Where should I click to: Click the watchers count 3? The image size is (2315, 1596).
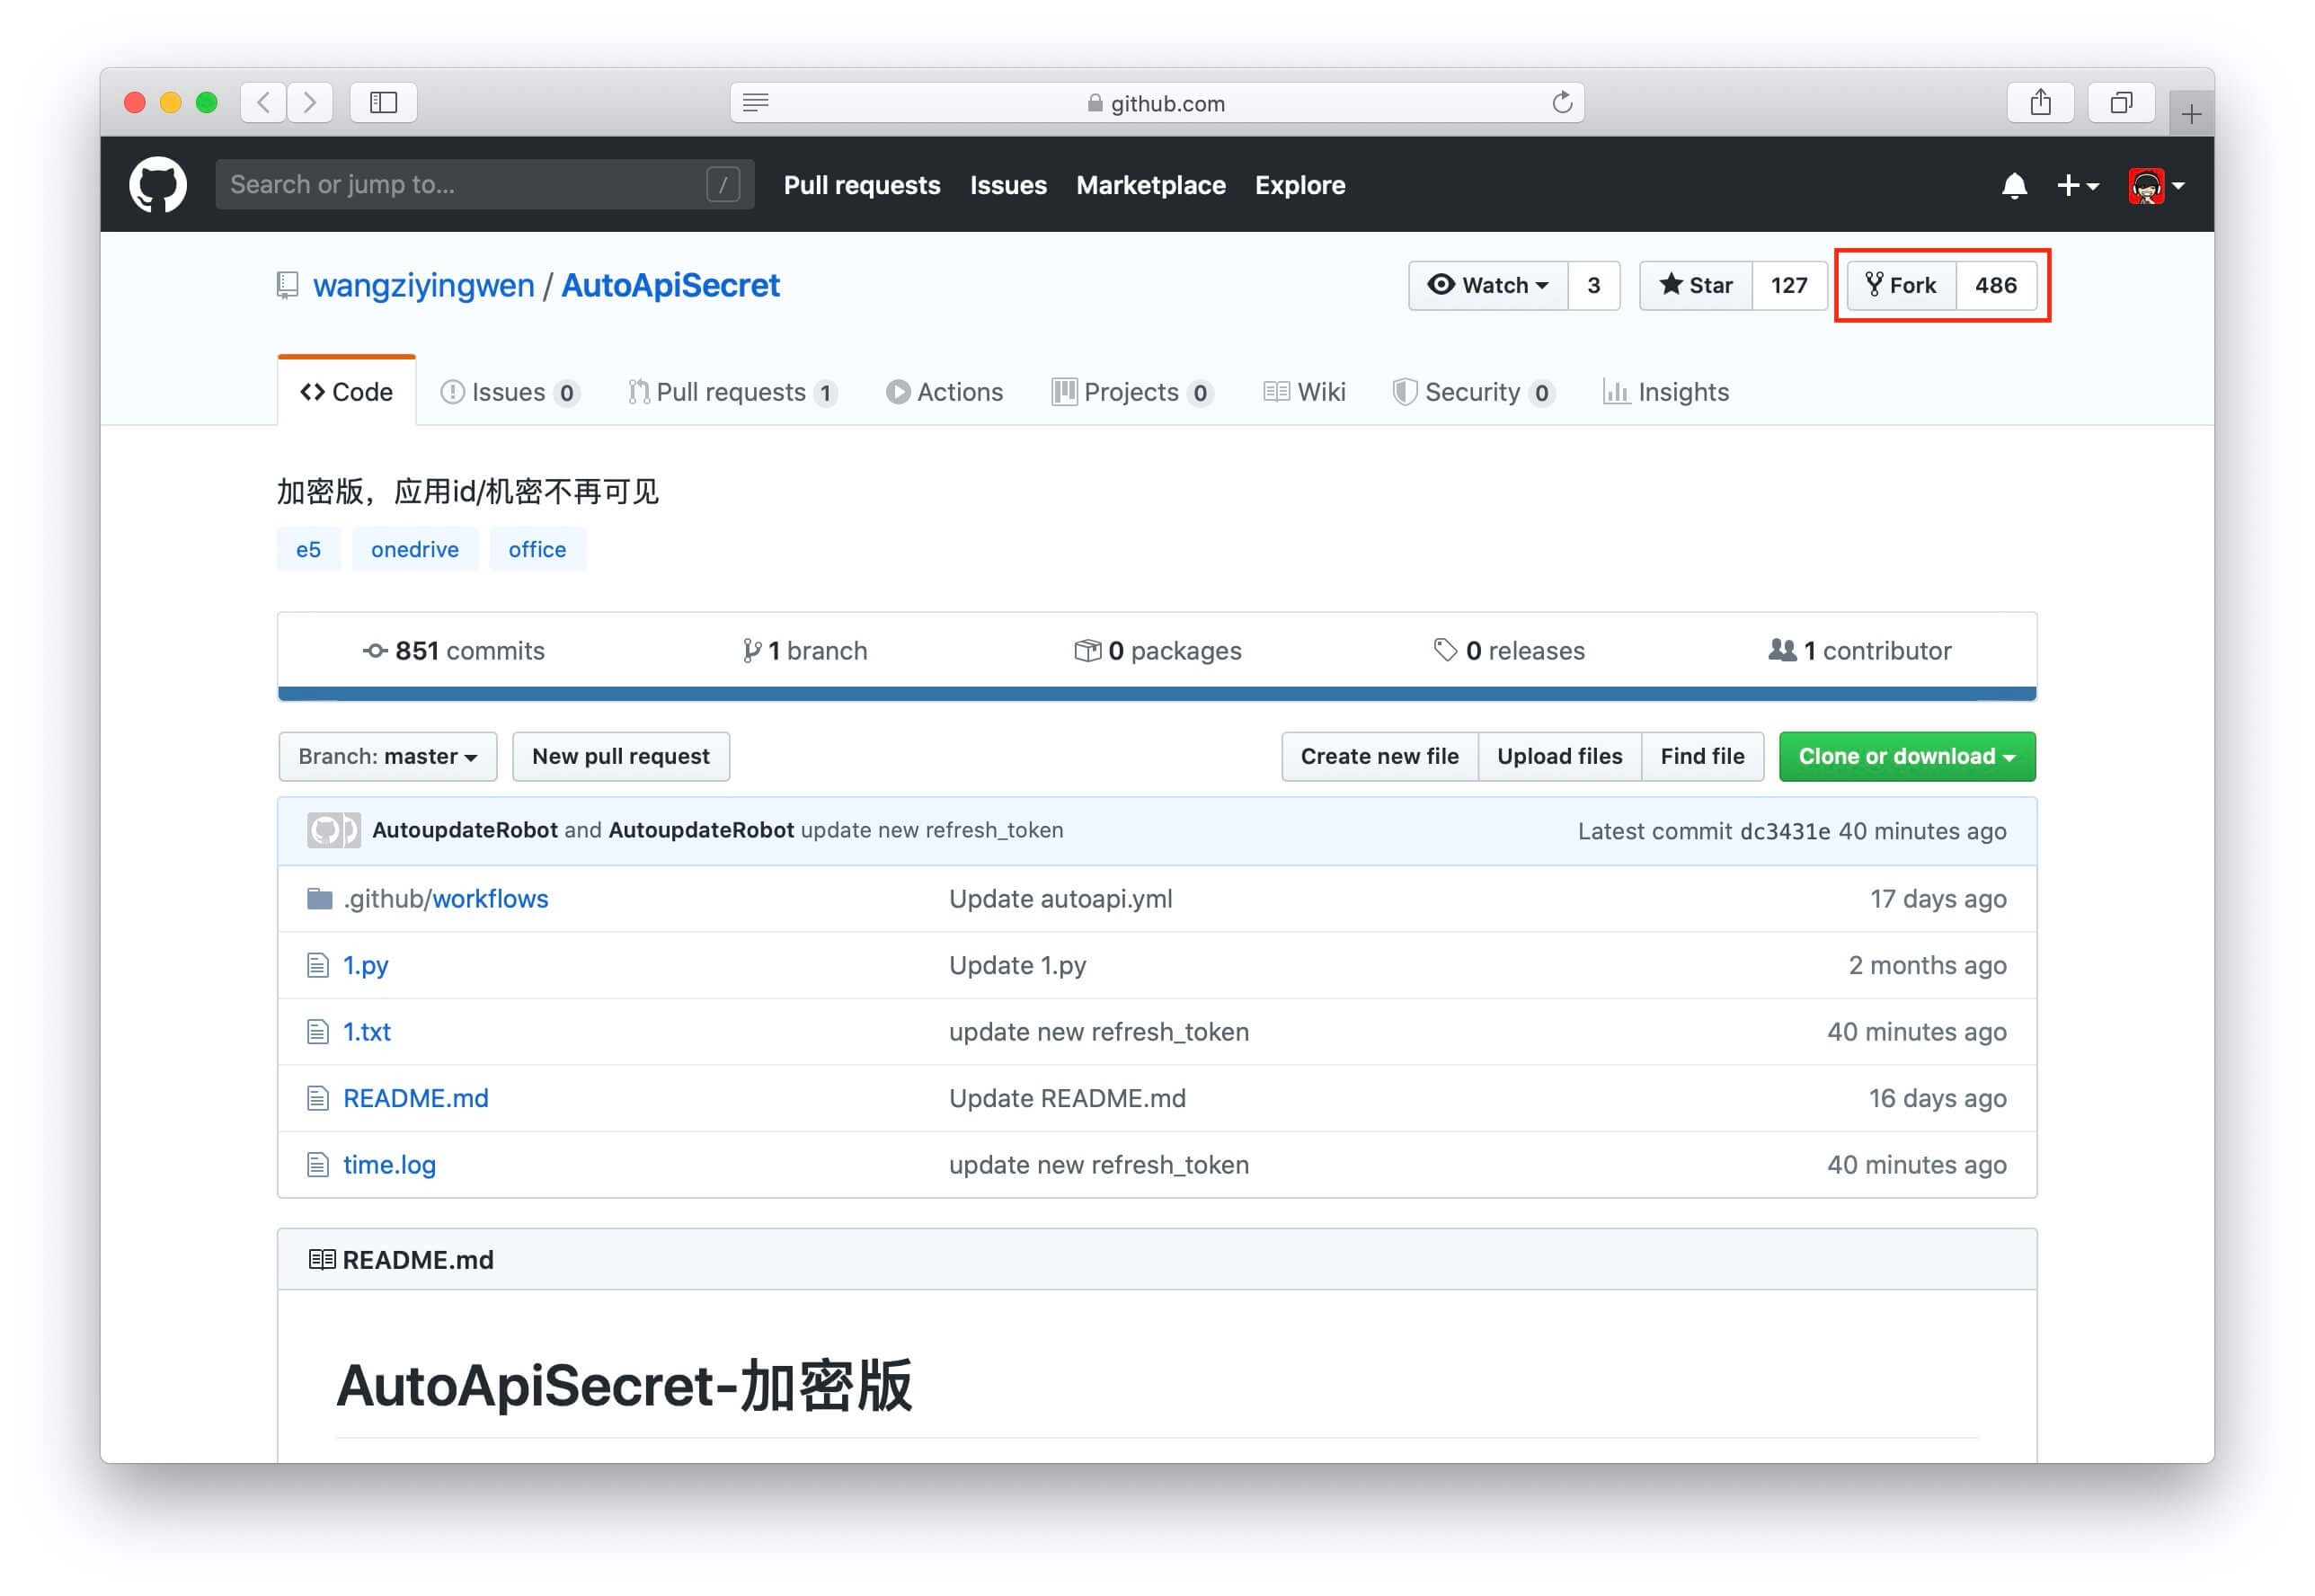coord(1593,286)
